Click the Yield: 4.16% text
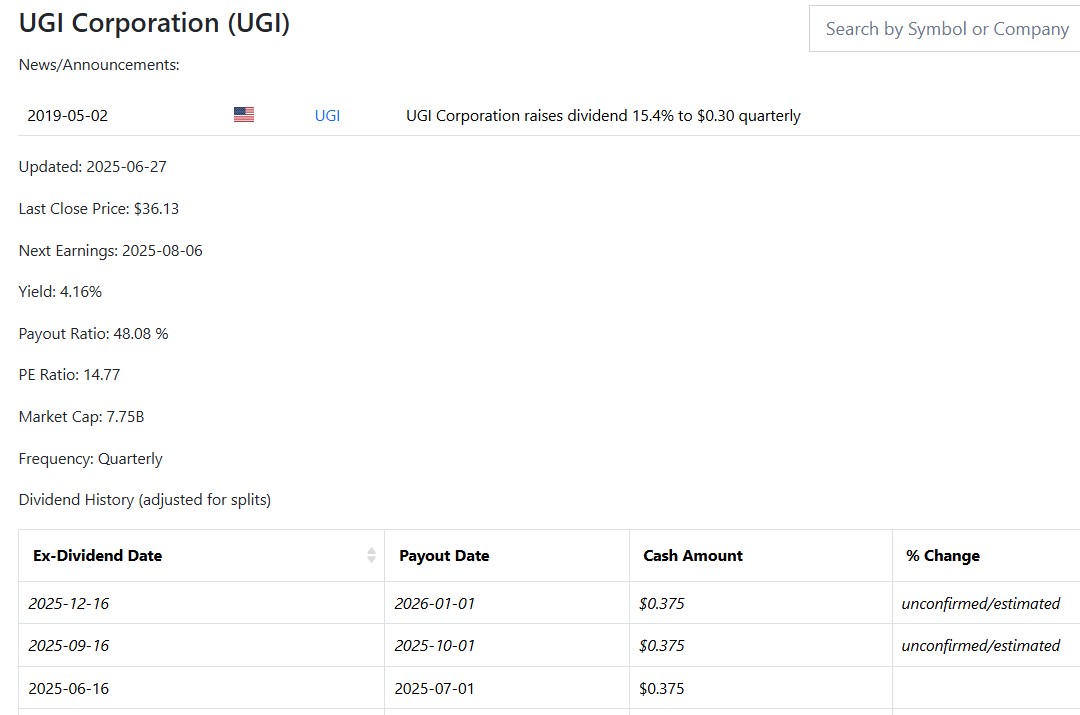 click(60, 292)
